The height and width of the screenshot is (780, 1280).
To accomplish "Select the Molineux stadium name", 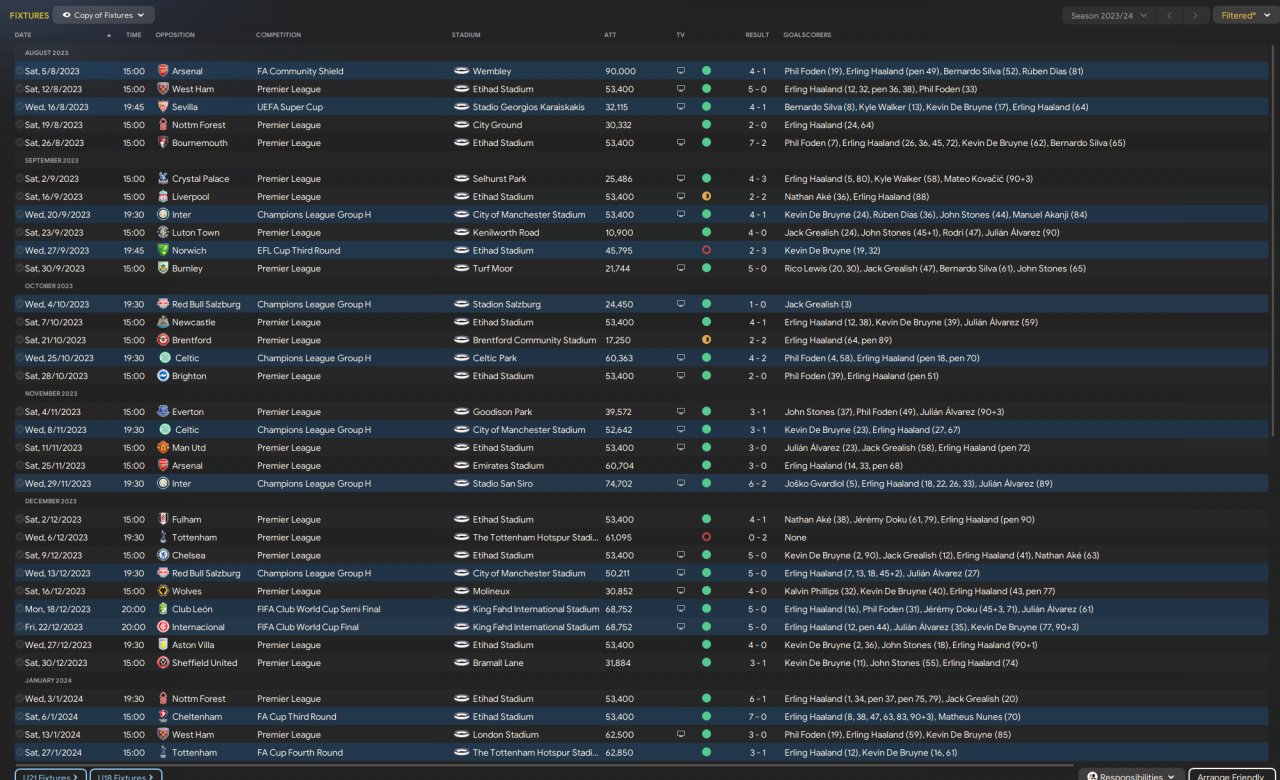I will 493,592.
